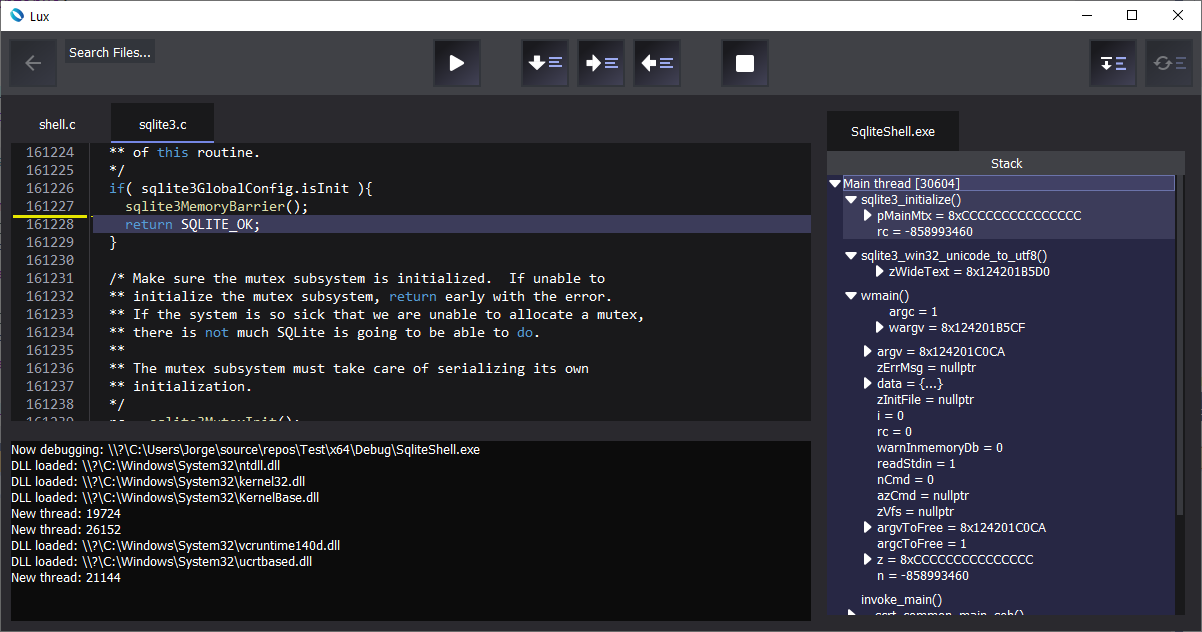Screen dimensions: 1202x632
Task: Select the argc = 1 row
Action: click(x=913, y=312)
